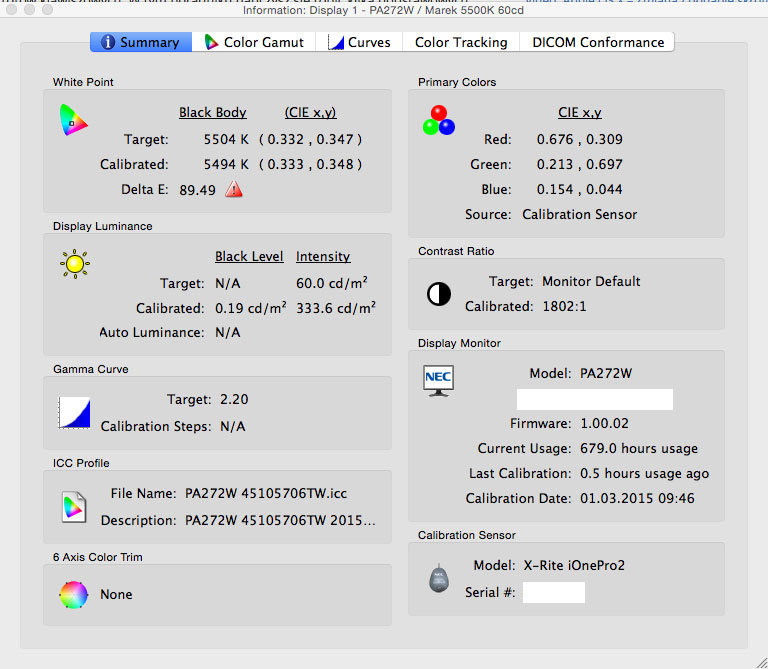Click the window close button
This screenshot has width=768, height=669.
click(x=11, y=9)
